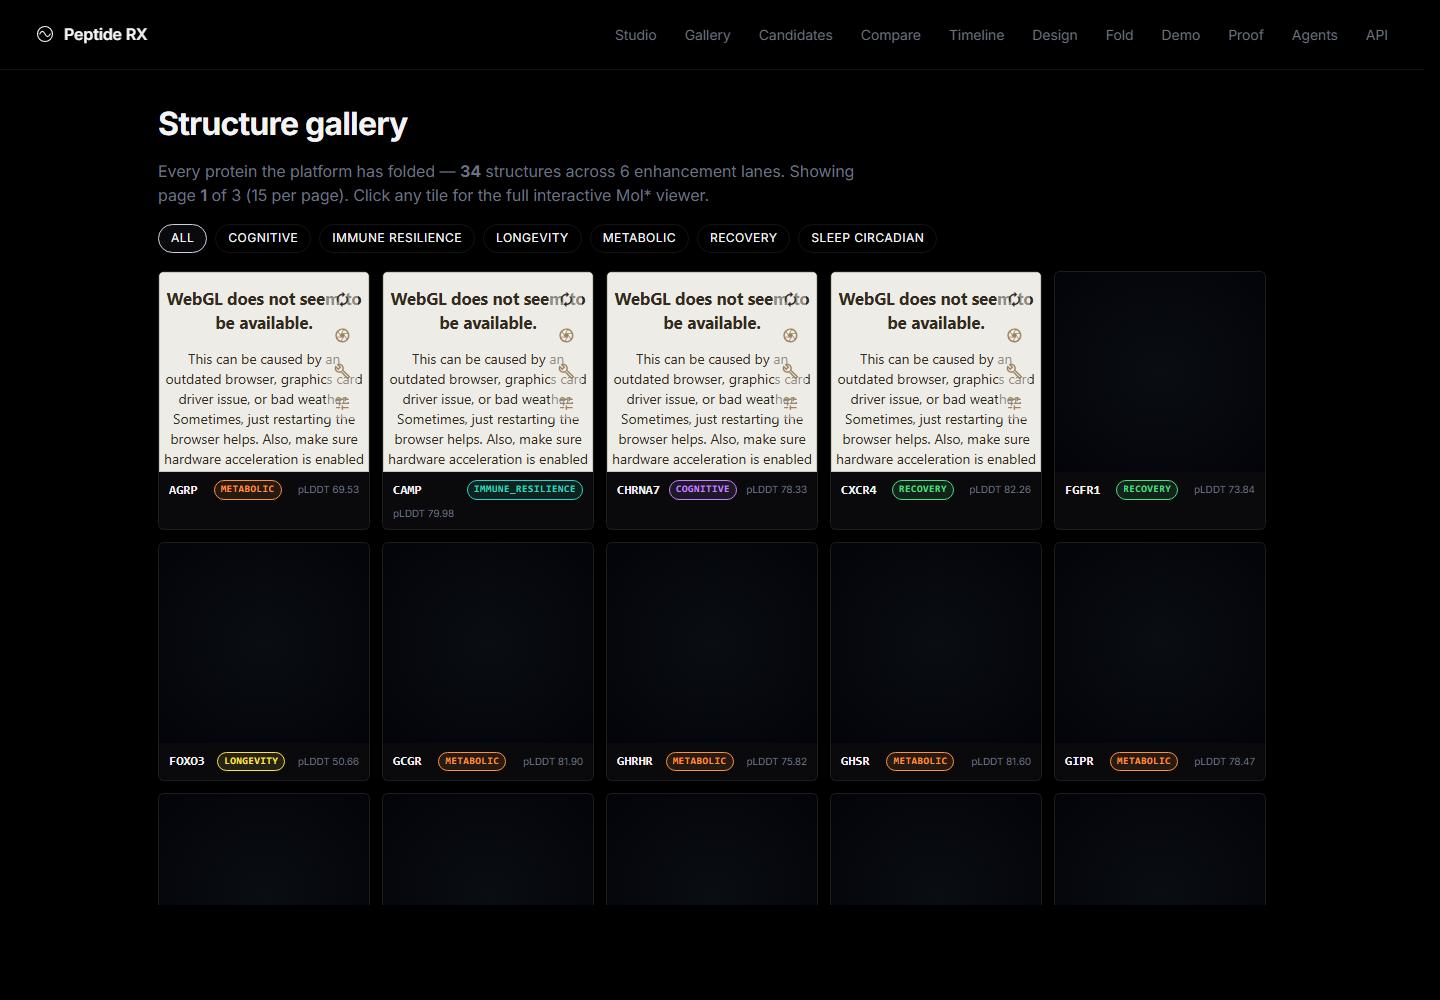The width and height of the screenshot is (1440, 1000).
Task: Open the FOXO3 structure tile
Action: tap(264, 661)
